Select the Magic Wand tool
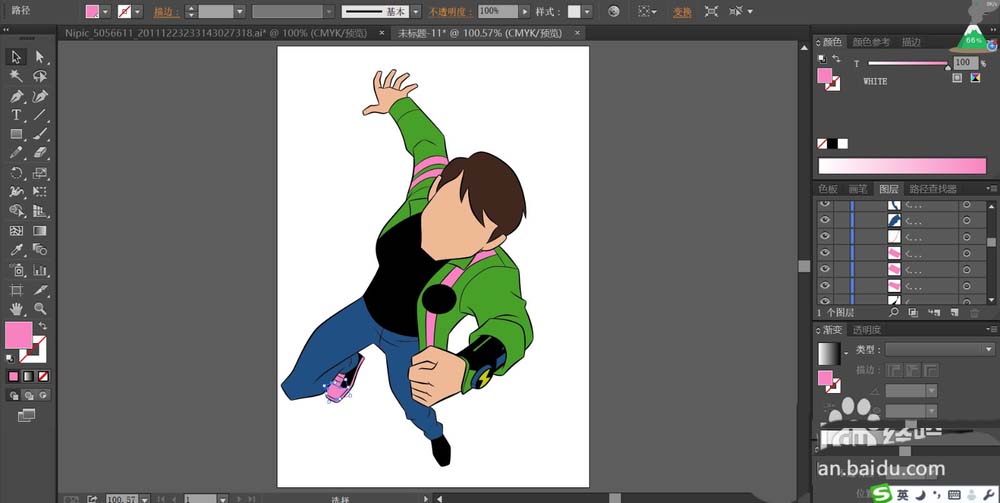The width and height of the screenshot is (1000, 503). pos(16,77)
